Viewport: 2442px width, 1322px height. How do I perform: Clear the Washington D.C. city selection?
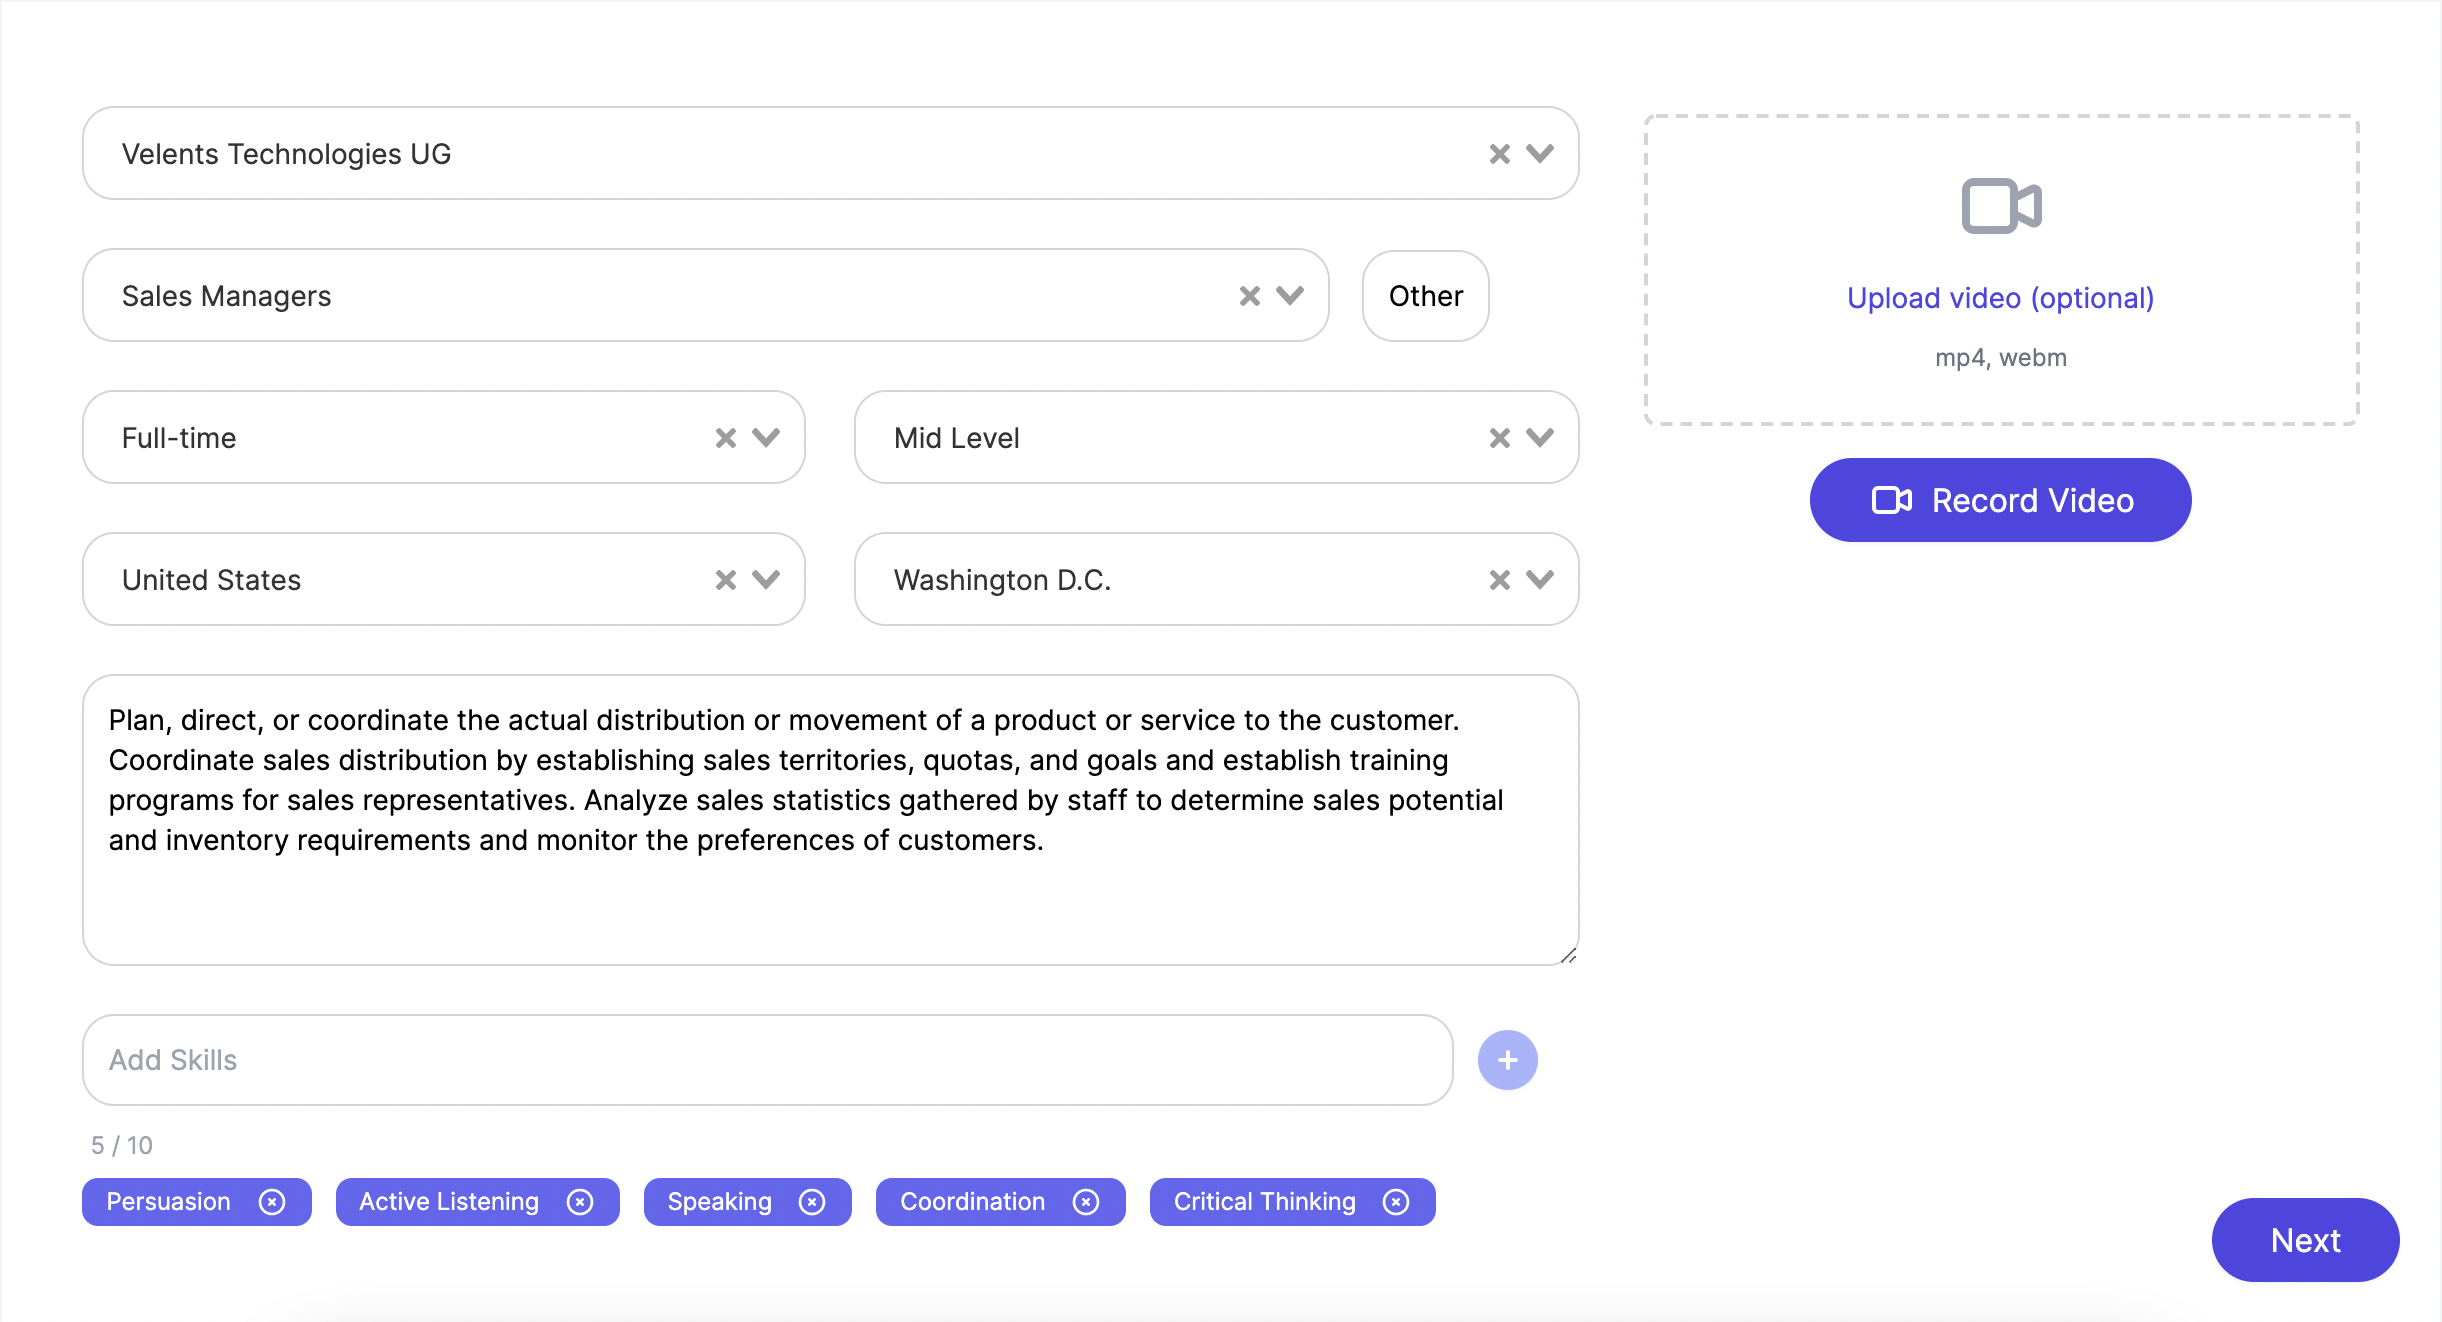(x=1499, y=580)
